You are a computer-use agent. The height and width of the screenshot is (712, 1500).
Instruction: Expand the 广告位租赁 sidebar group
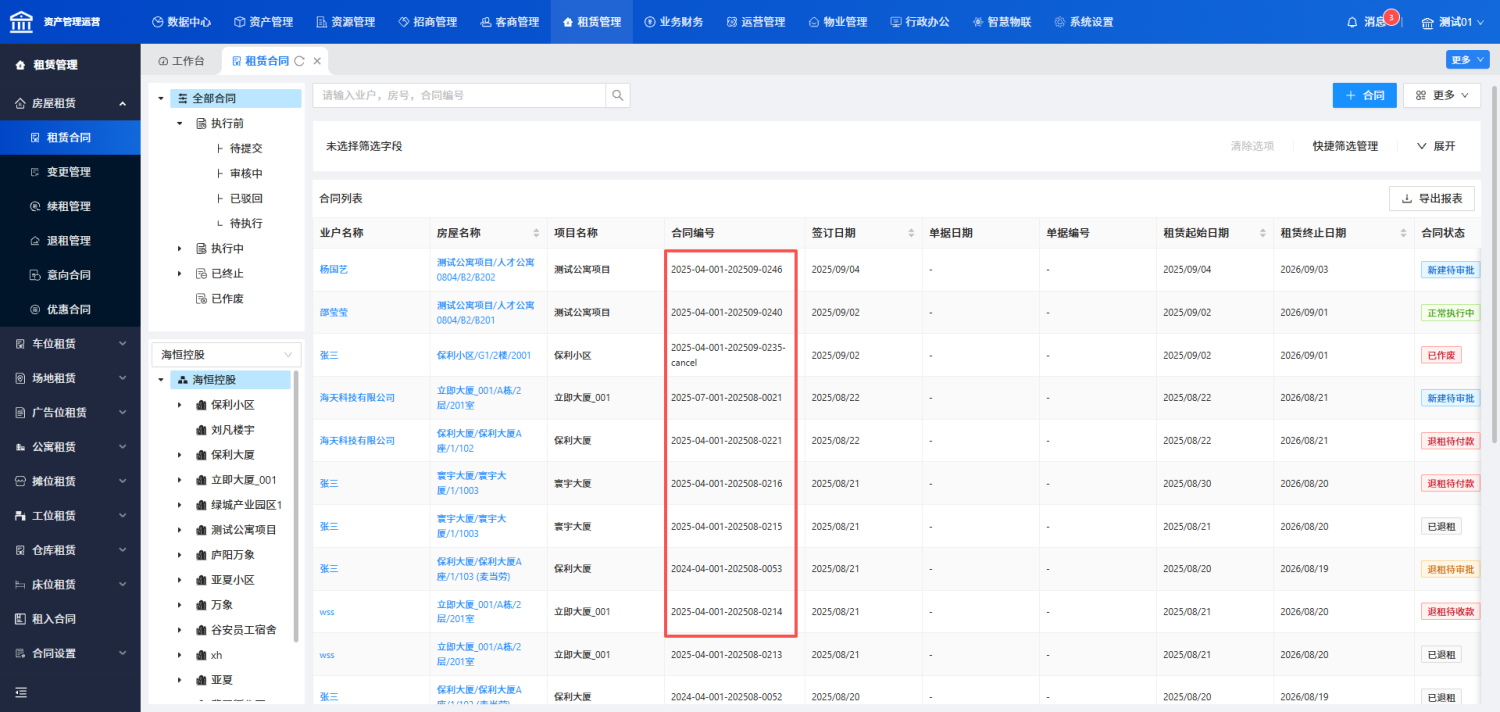coord(70,412)
